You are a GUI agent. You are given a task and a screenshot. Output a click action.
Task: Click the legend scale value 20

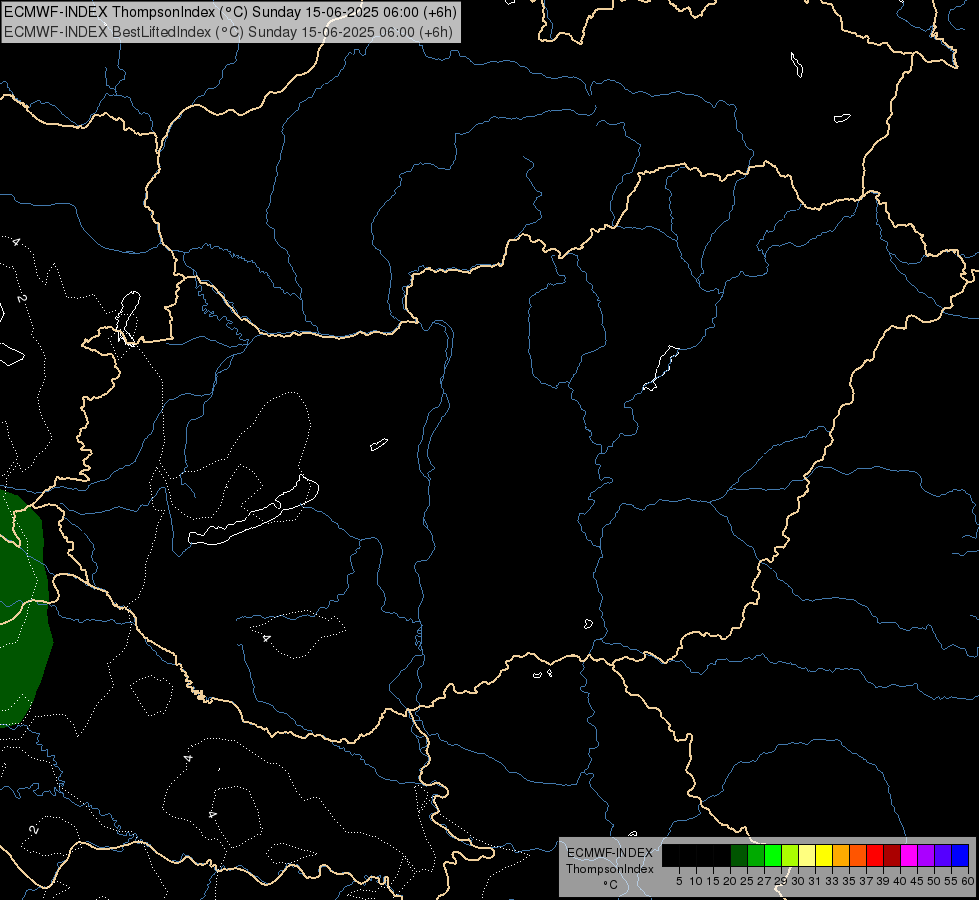tap(730, 881)
